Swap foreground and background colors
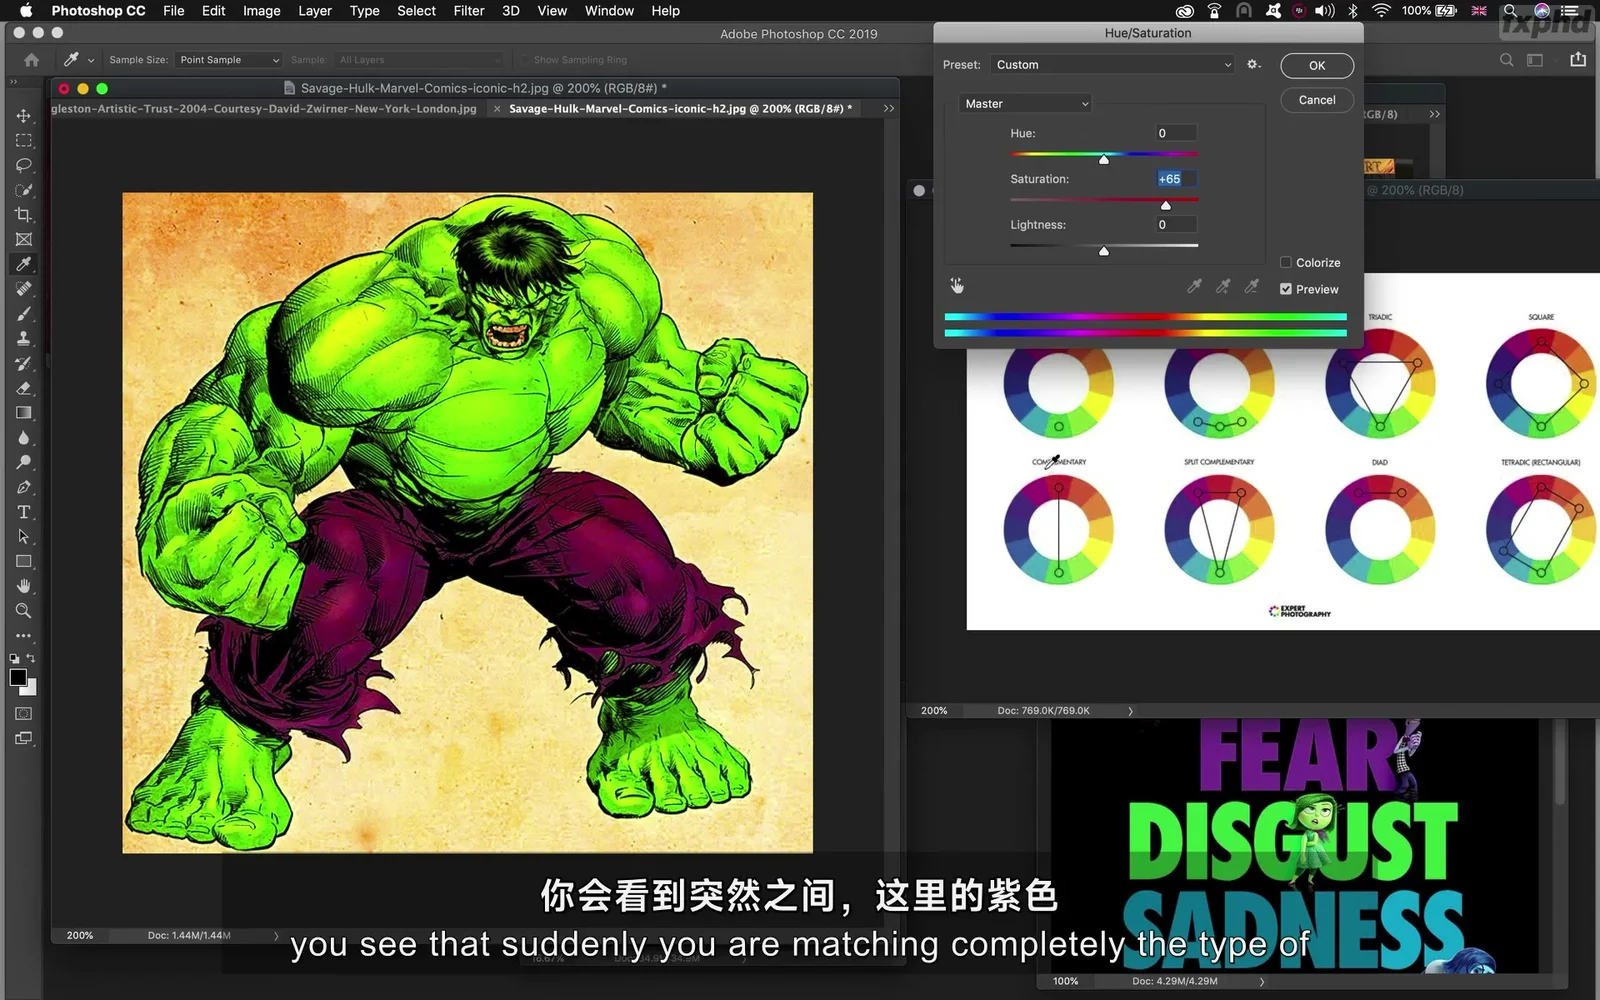Image resolution: width=1600 pixels, height=1000 pixels. click(x=31, y=658)
